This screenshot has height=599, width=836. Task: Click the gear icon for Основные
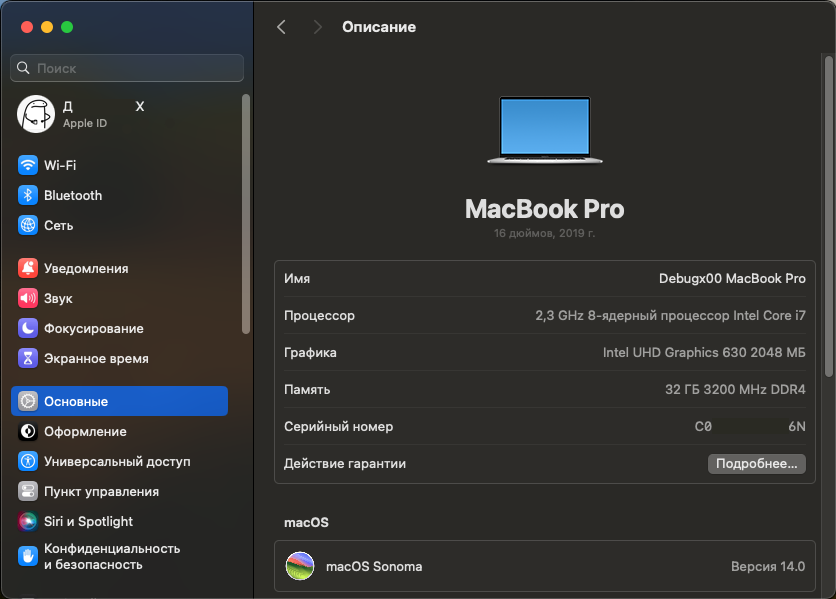coord(28,401)
